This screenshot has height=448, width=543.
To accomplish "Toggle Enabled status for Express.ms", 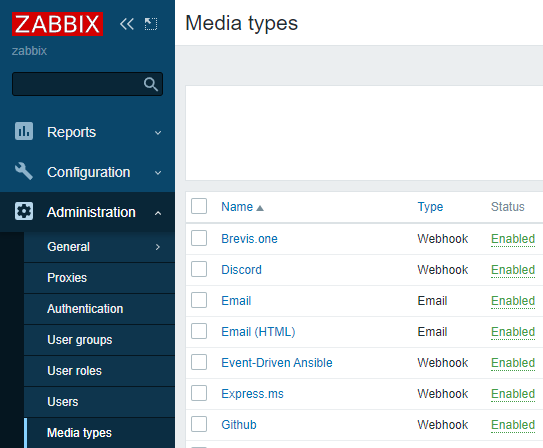I will coord(513,394).
